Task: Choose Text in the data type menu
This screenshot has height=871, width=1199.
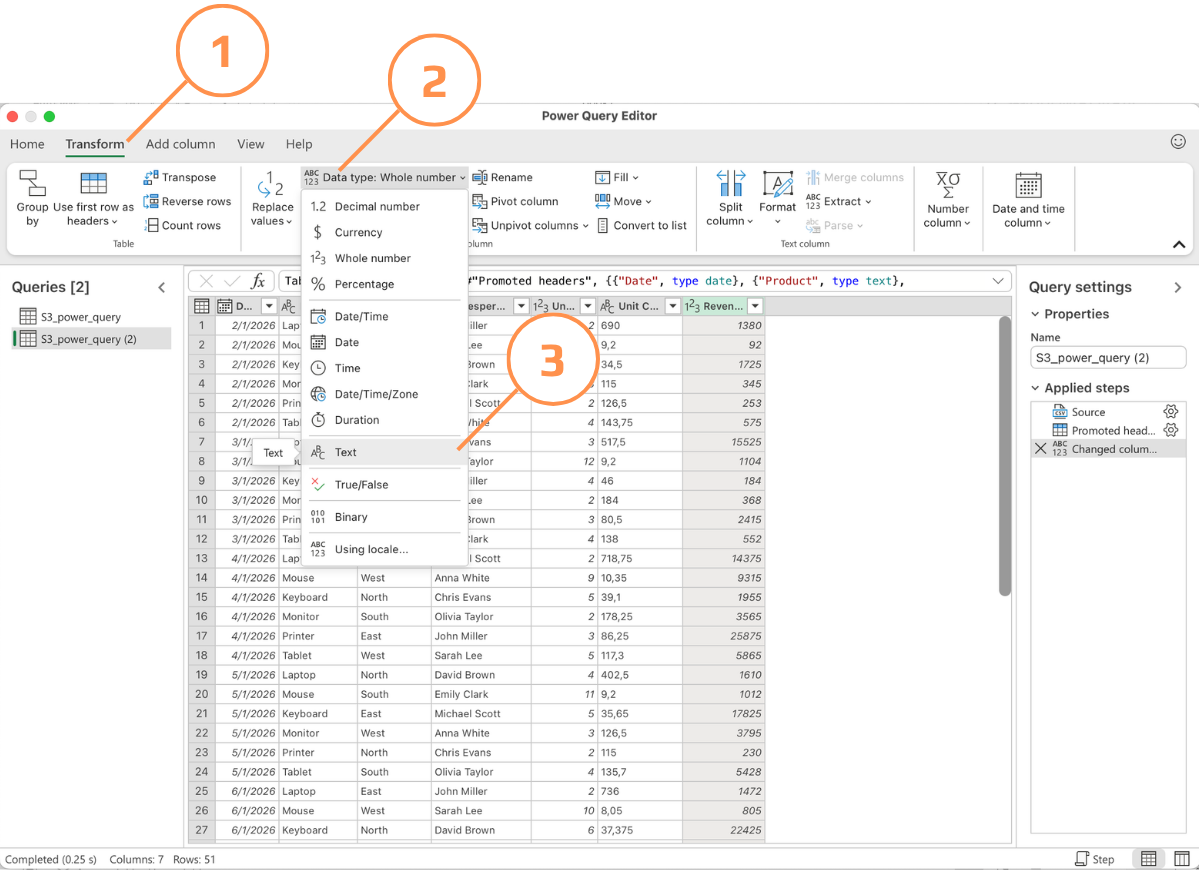Action: click(385, 452)
